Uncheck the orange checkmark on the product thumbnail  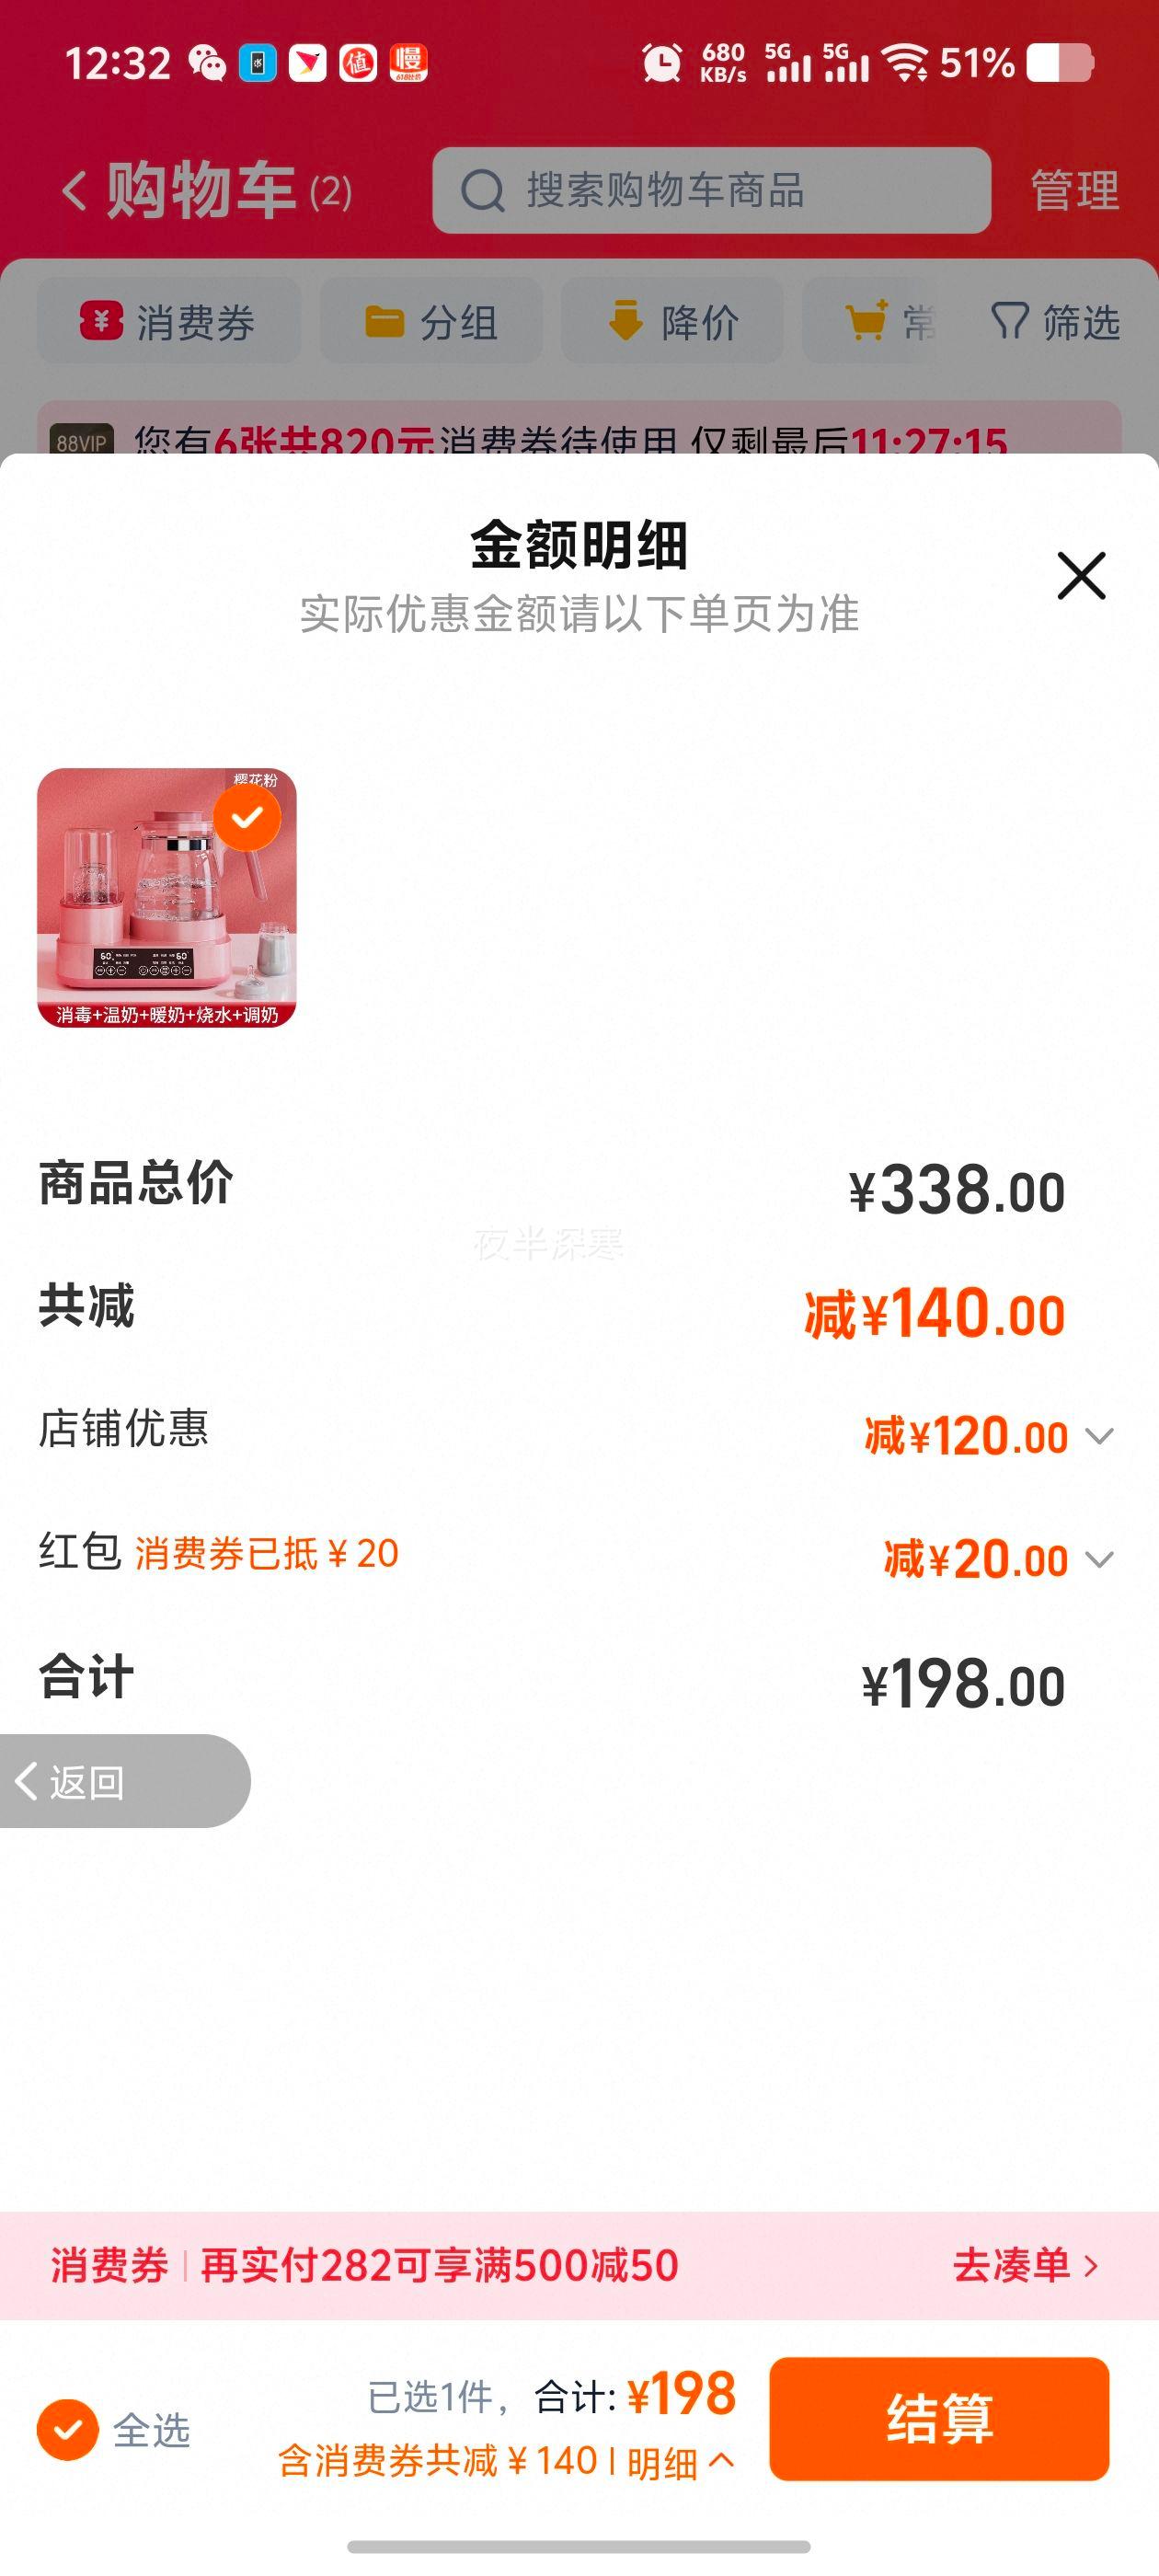click(247, 817)
